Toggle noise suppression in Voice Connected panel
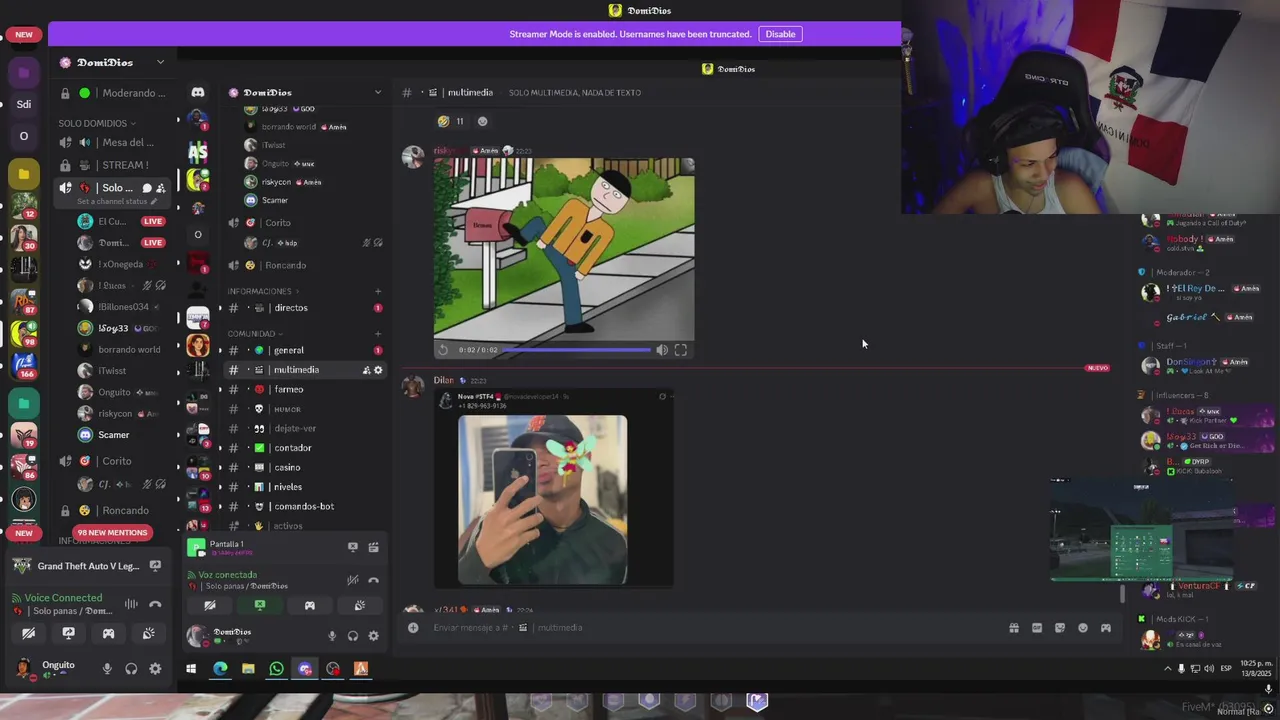Screen dimensions: 1280x720 (x=131, y=604)
